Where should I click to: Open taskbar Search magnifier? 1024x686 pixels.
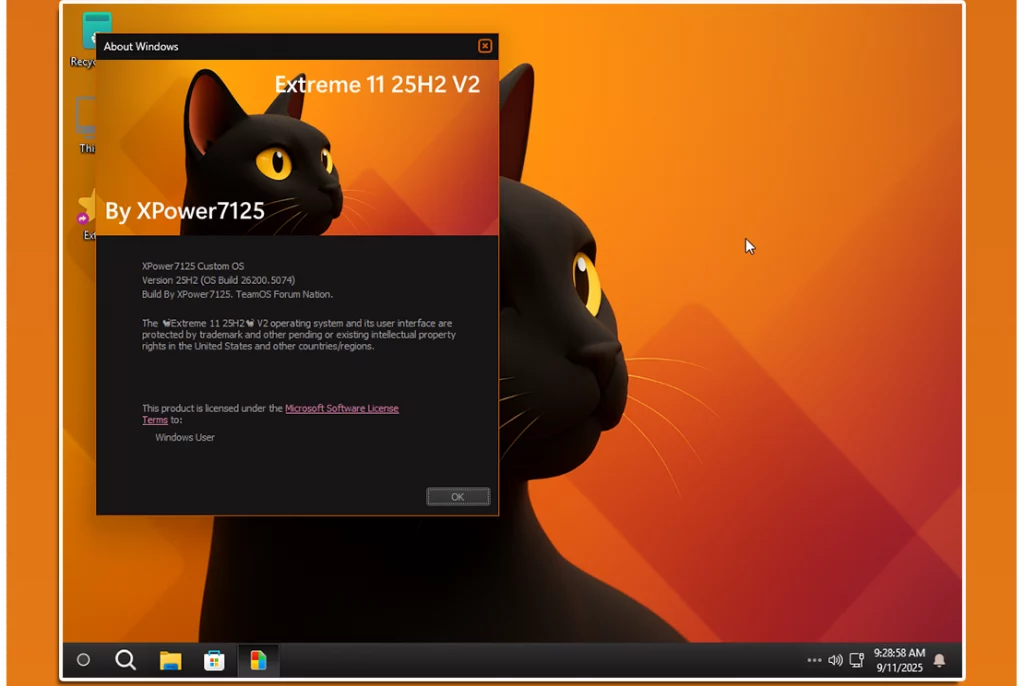pyautogui.click(x=126, y=660)
